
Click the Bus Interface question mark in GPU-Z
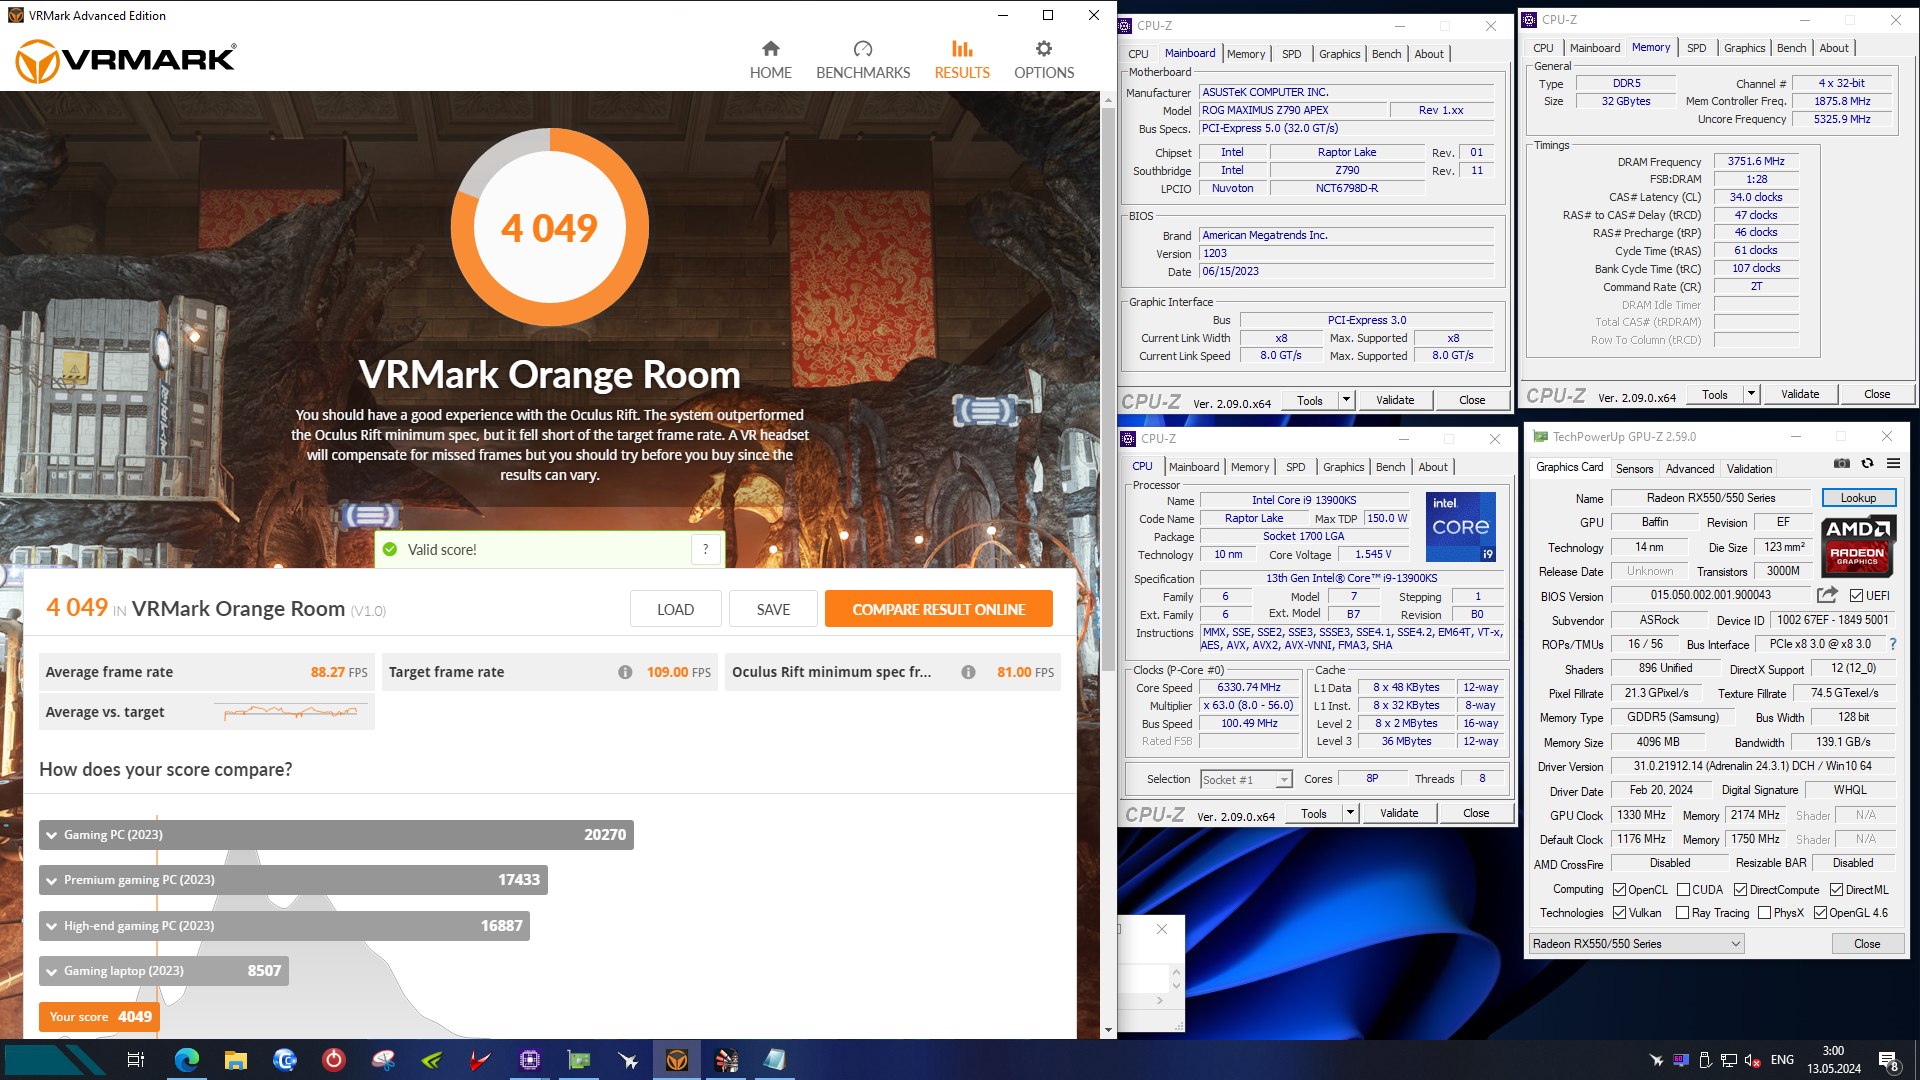point(1893,644)
